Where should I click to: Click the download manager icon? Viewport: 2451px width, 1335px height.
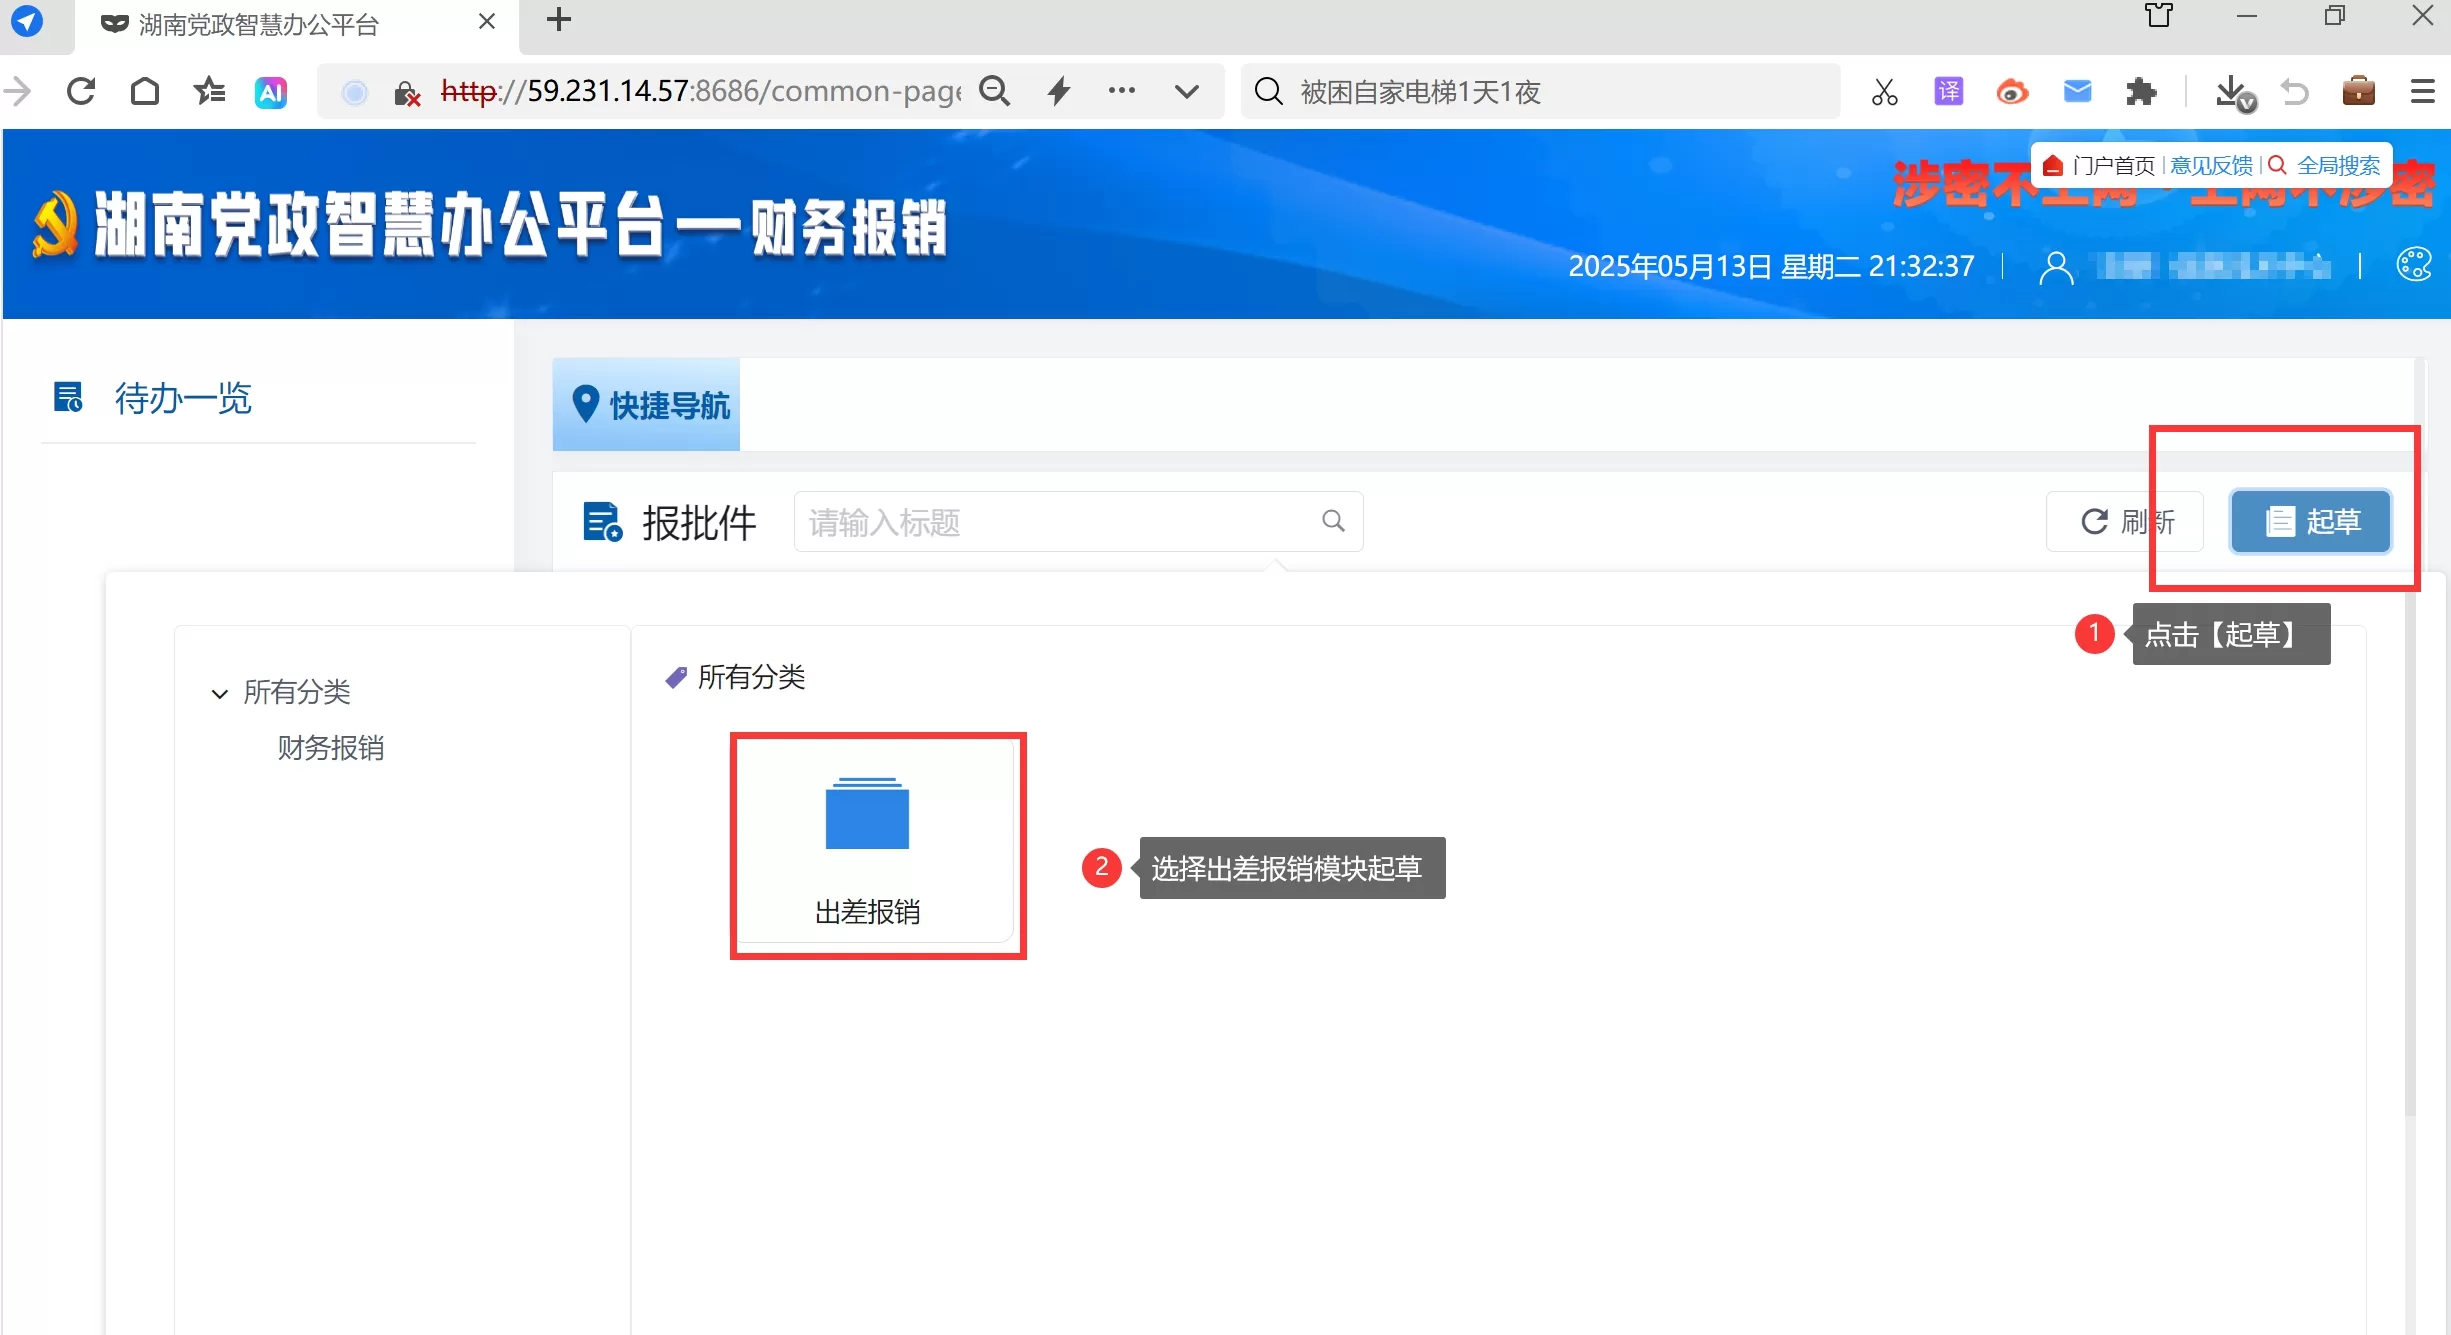[x=2231, y=92]
